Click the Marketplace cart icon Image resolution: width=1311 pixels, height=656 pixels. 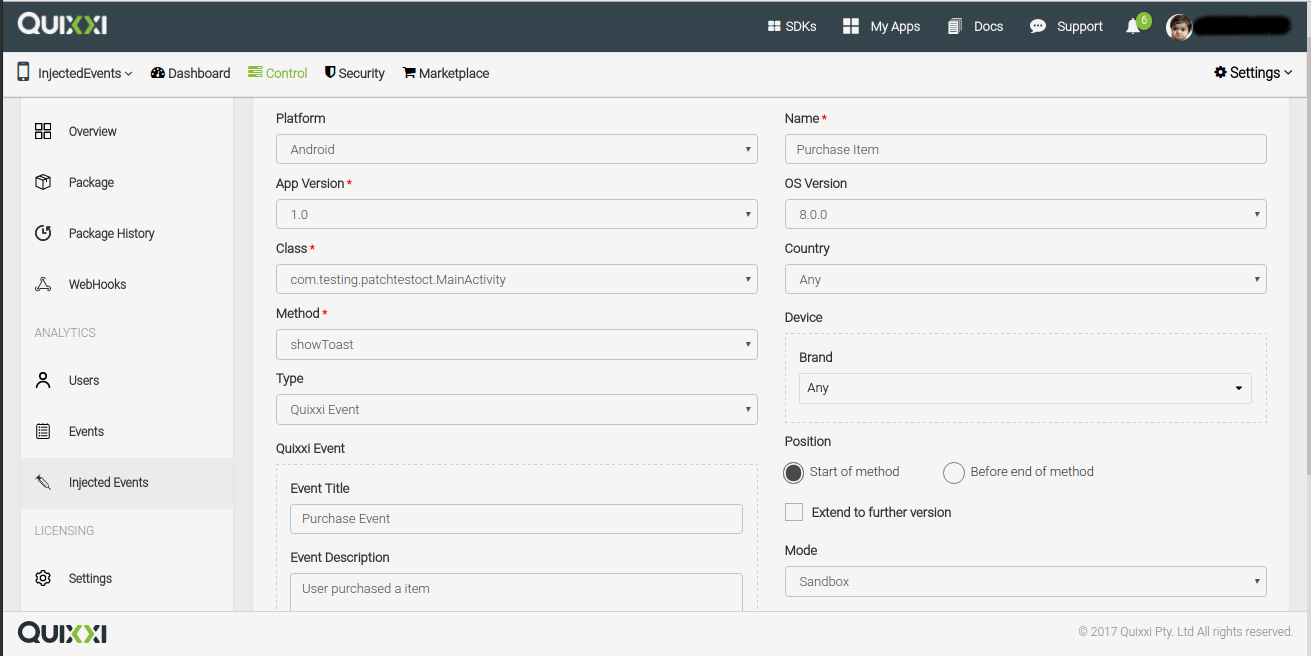click(409, 73)
